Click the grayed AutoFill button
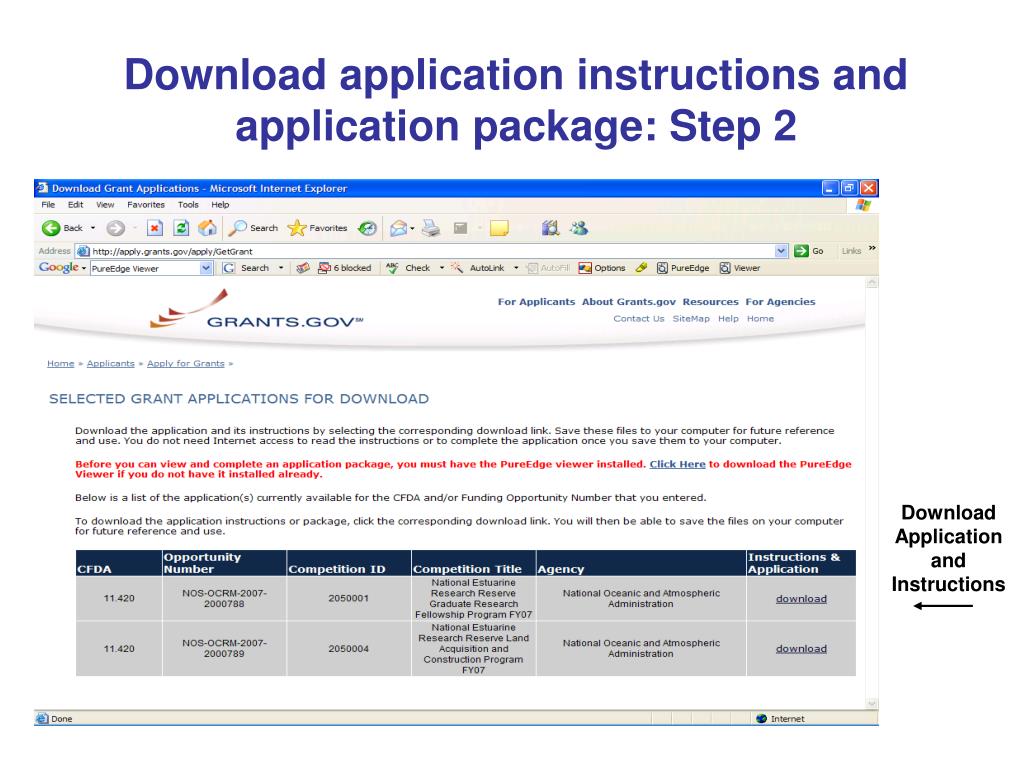The image size is (1024, 768). (549, 268)
